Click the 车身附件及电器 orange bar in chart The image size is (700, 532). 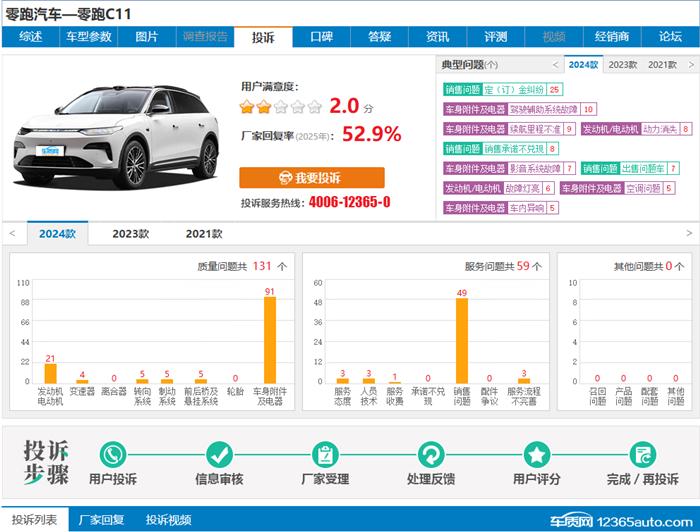click(x=269, y=340)
